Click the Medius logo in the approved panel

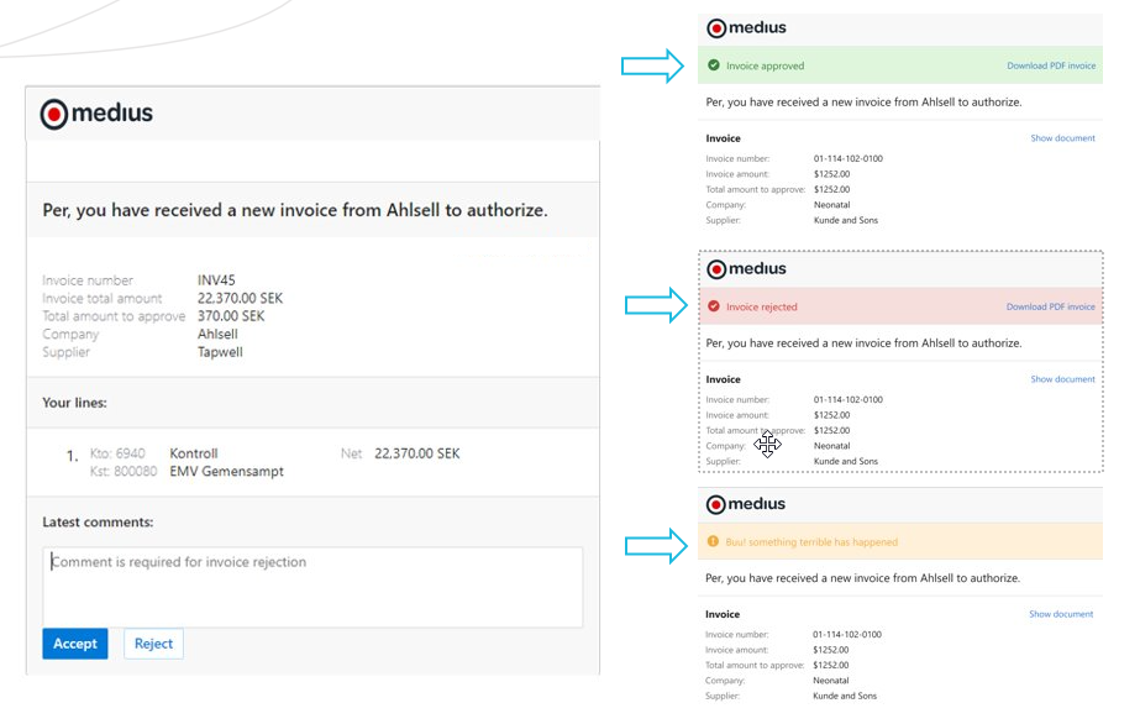pos(746,28)
